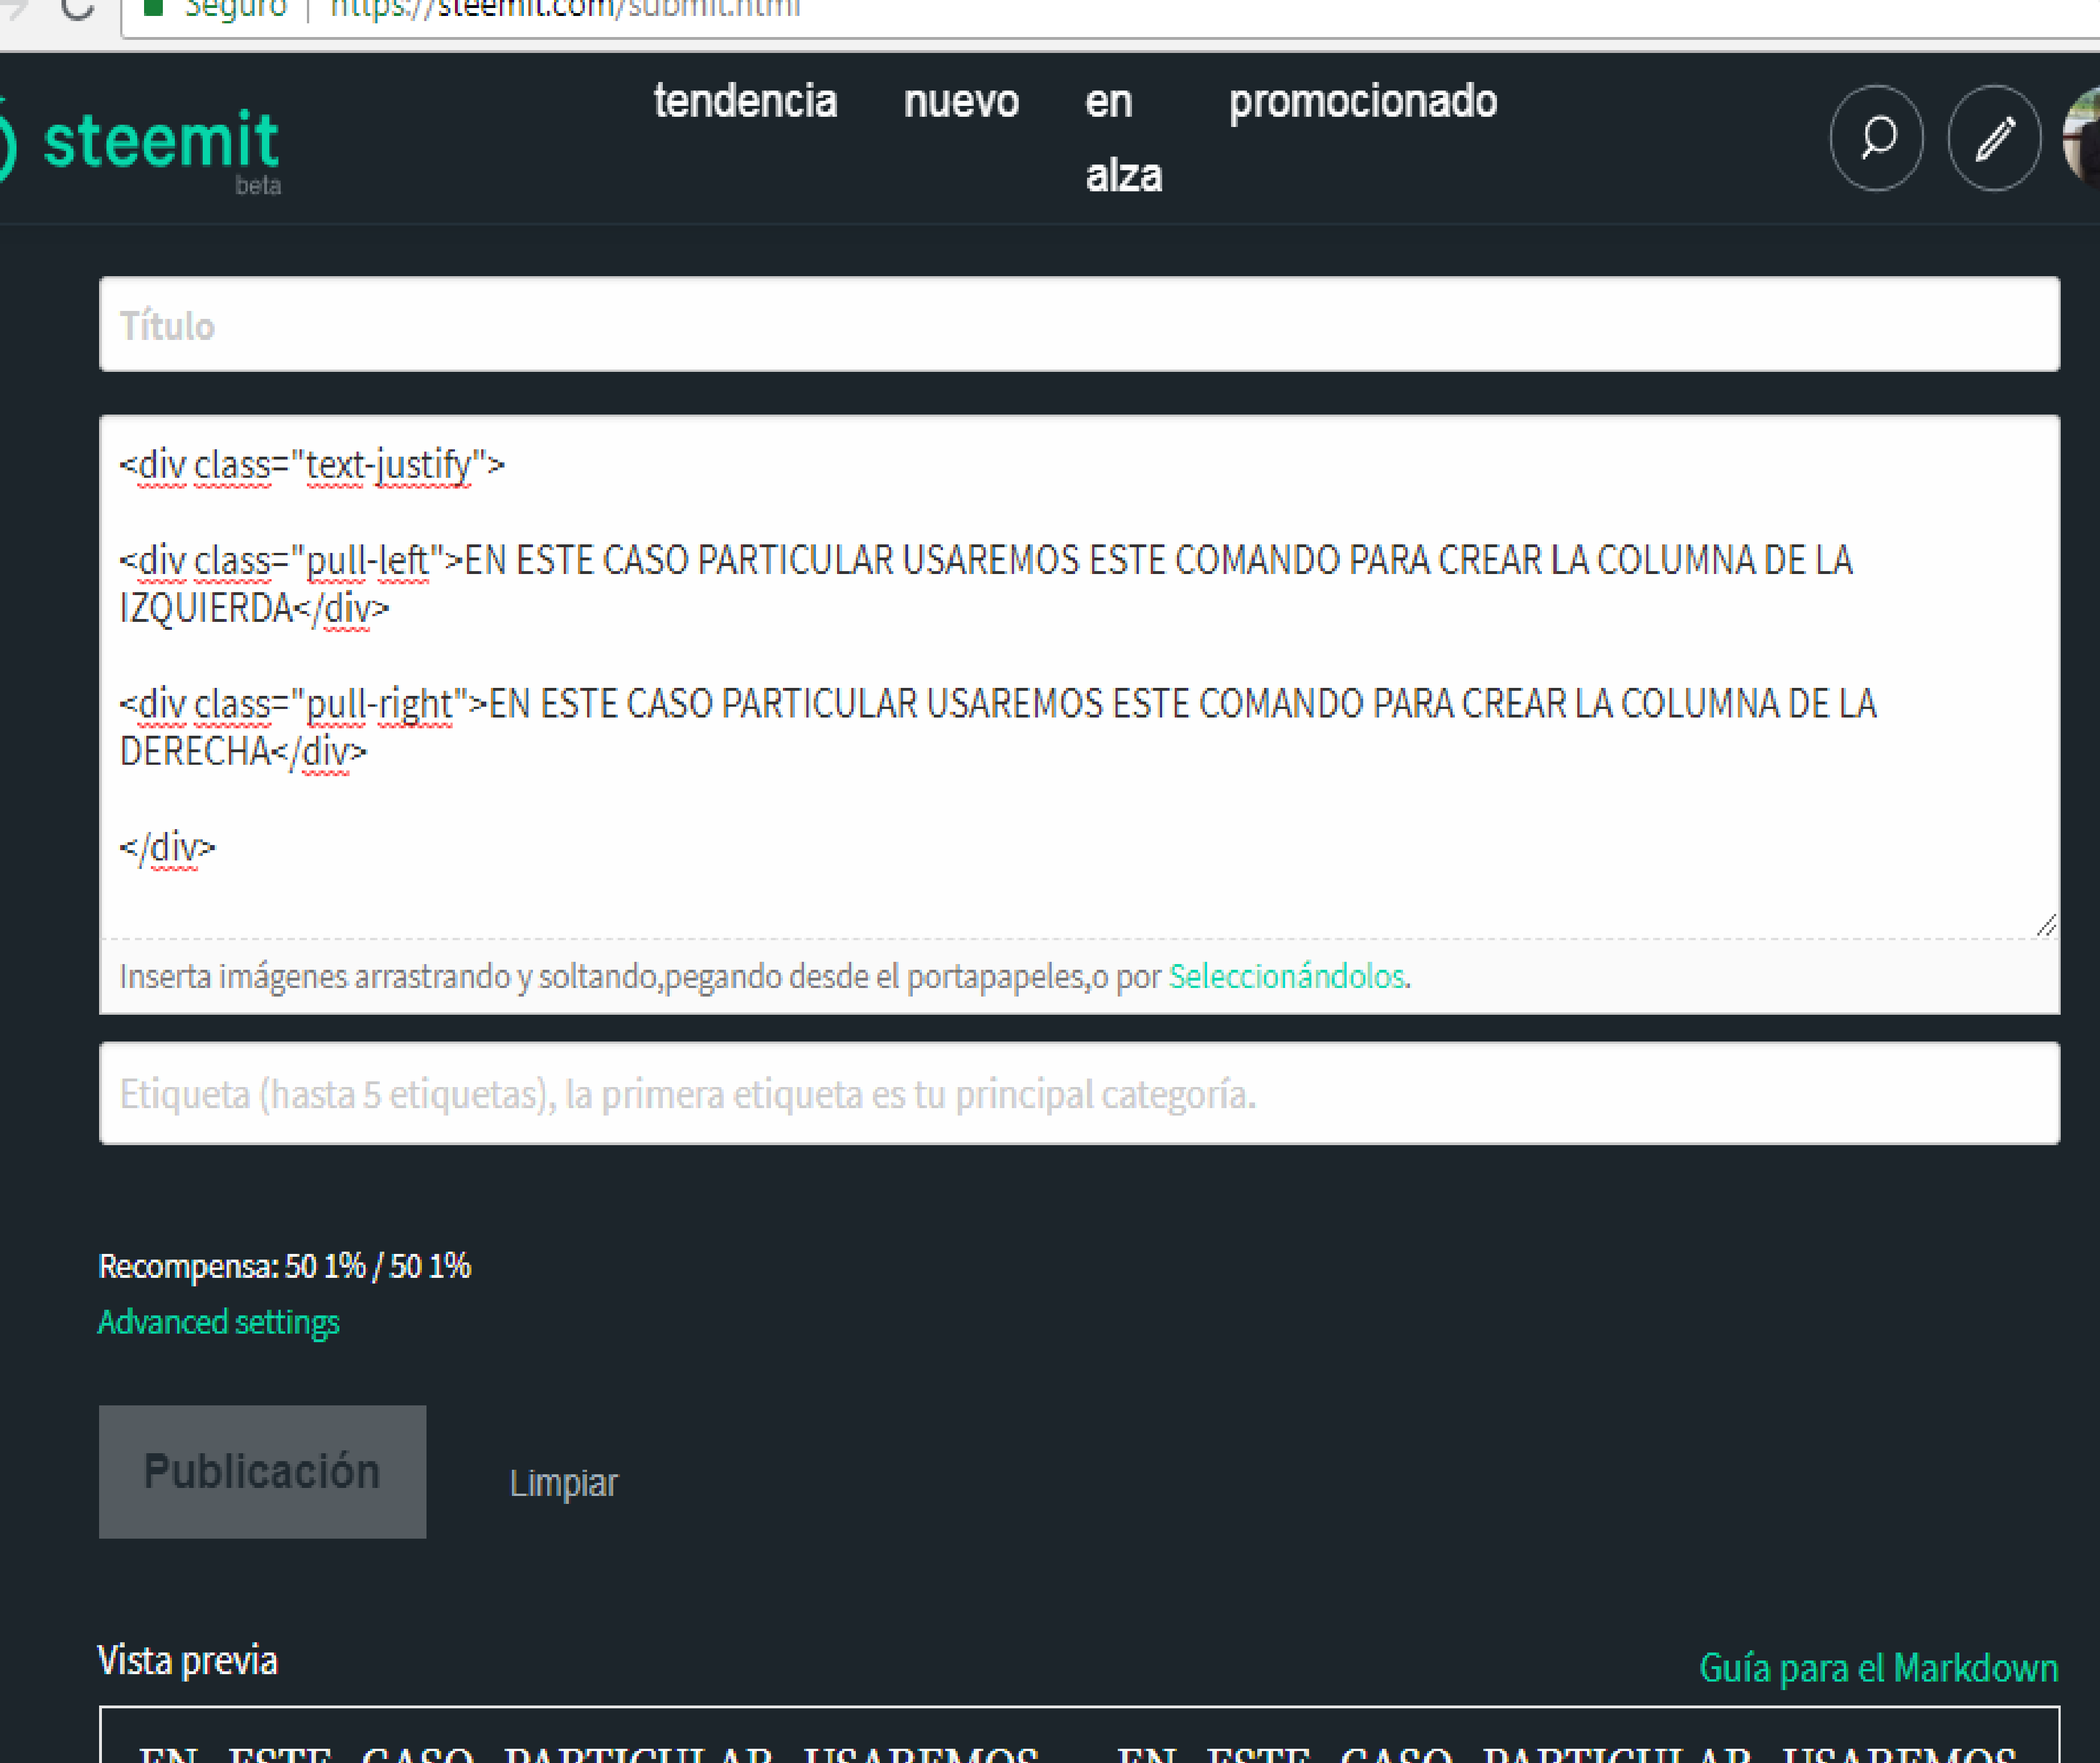The height and width of the screenshot is (1763, 2100).
Task: Click the pull-right div line in editor
Action: [x=997, y=727]
